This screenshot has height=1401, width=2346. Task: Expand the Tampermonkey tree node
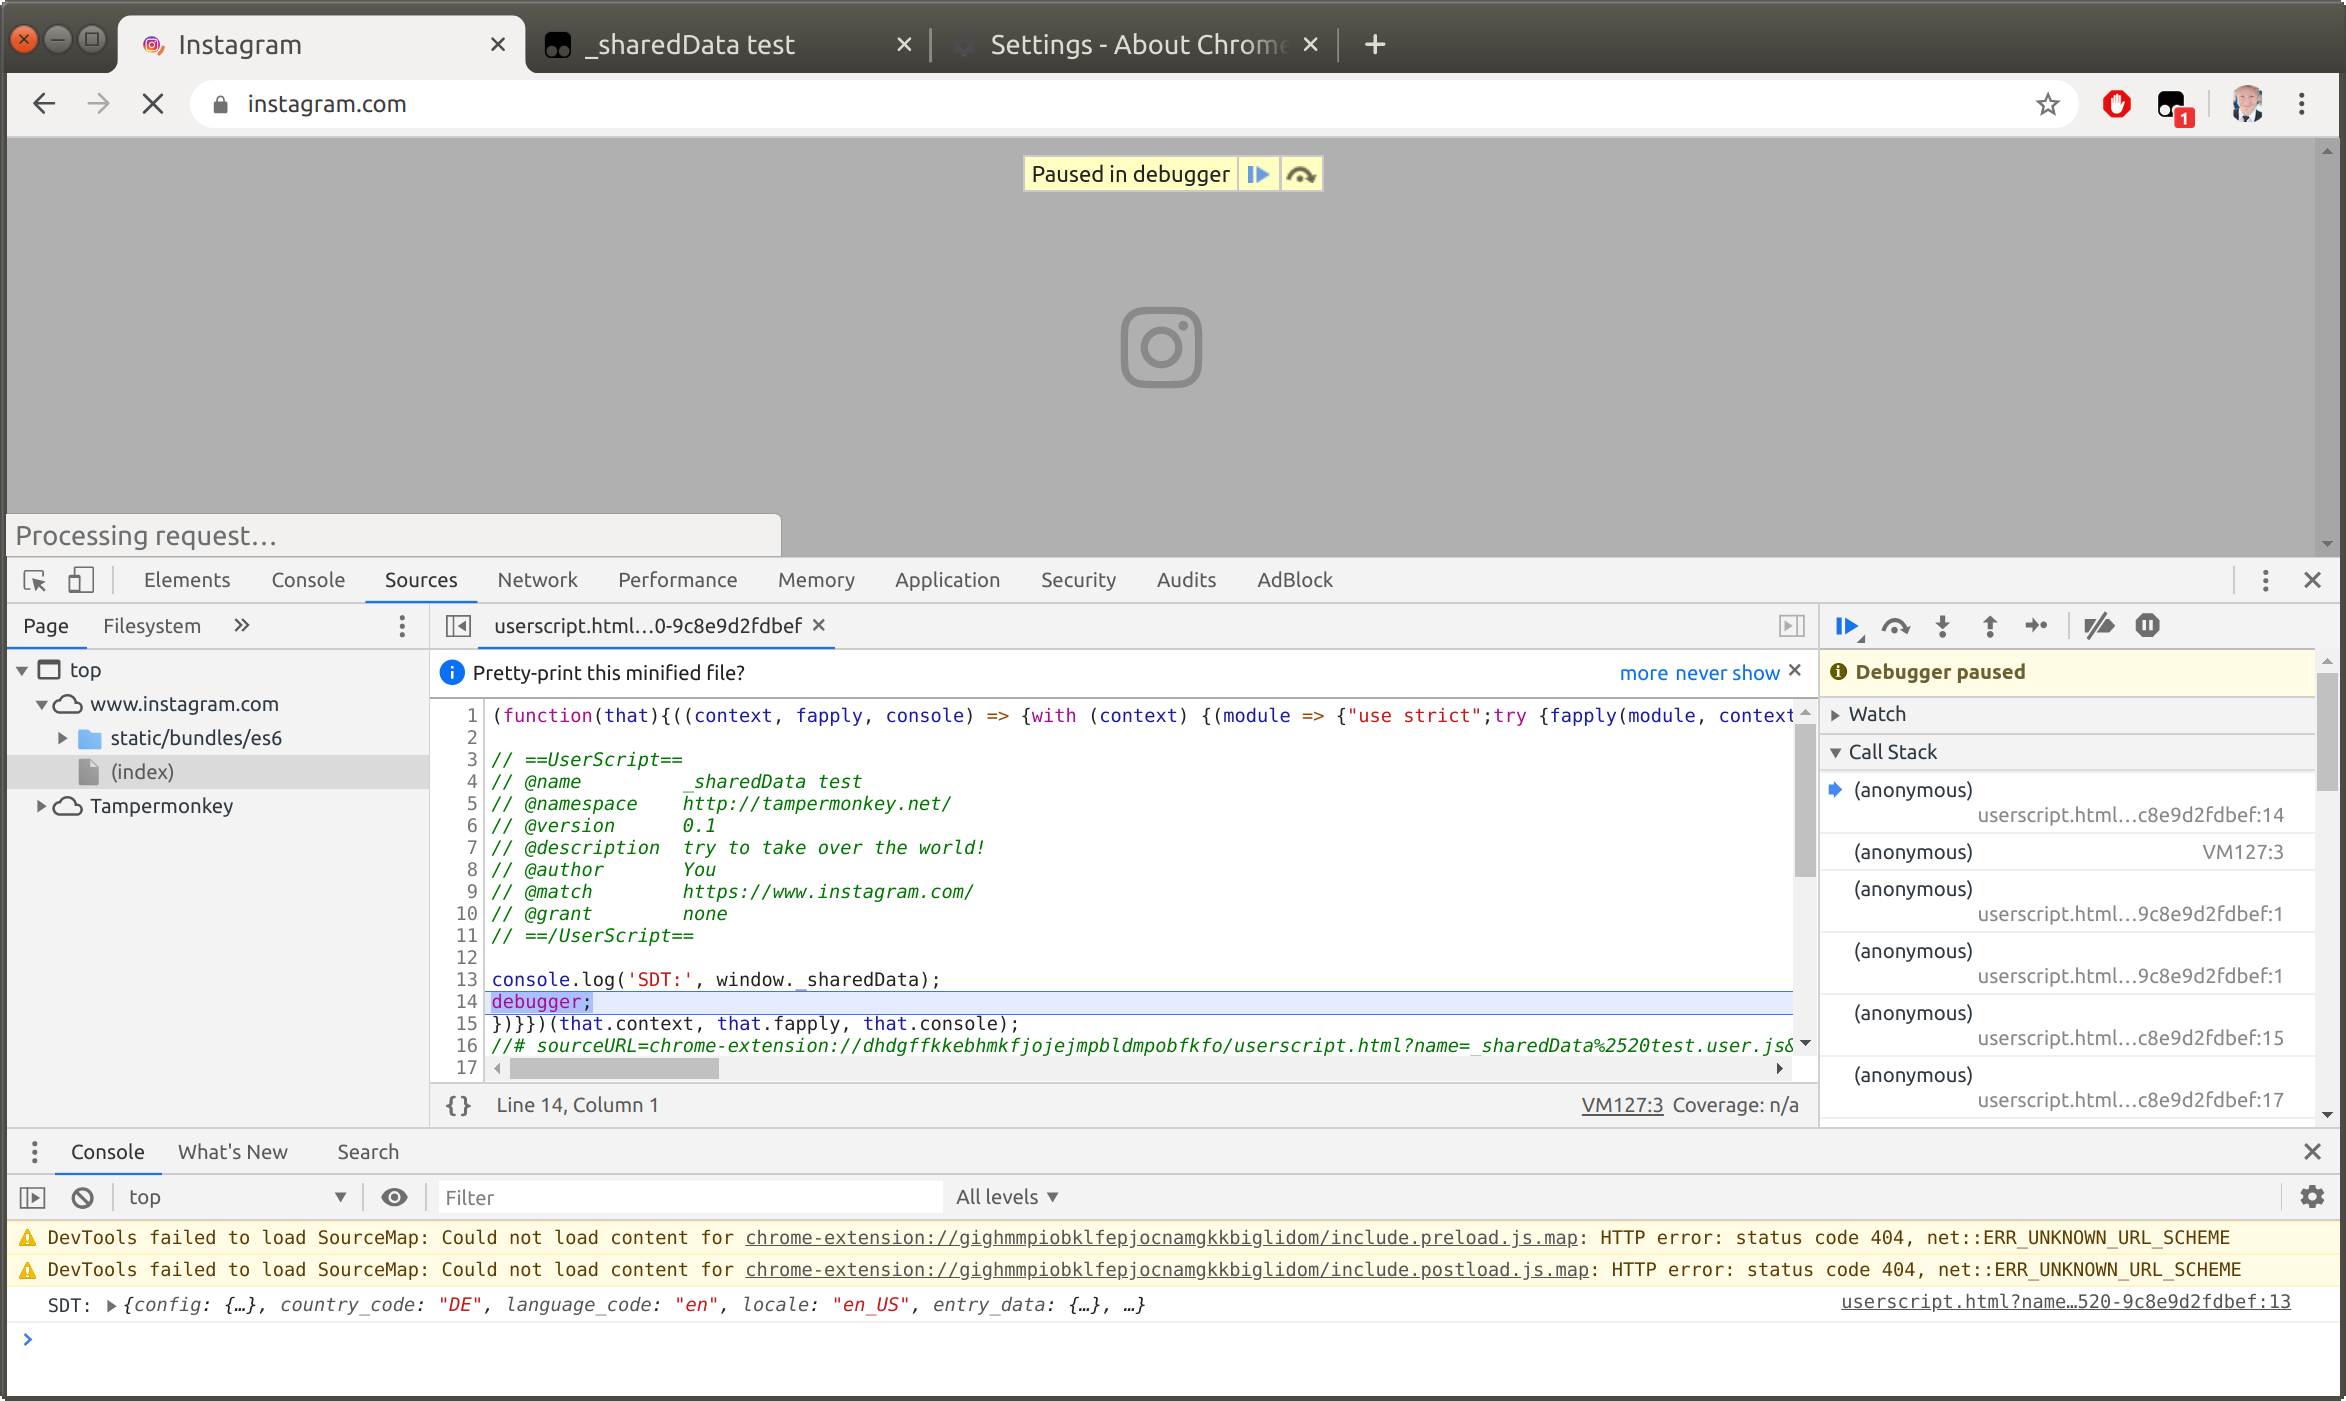(41, 806)
